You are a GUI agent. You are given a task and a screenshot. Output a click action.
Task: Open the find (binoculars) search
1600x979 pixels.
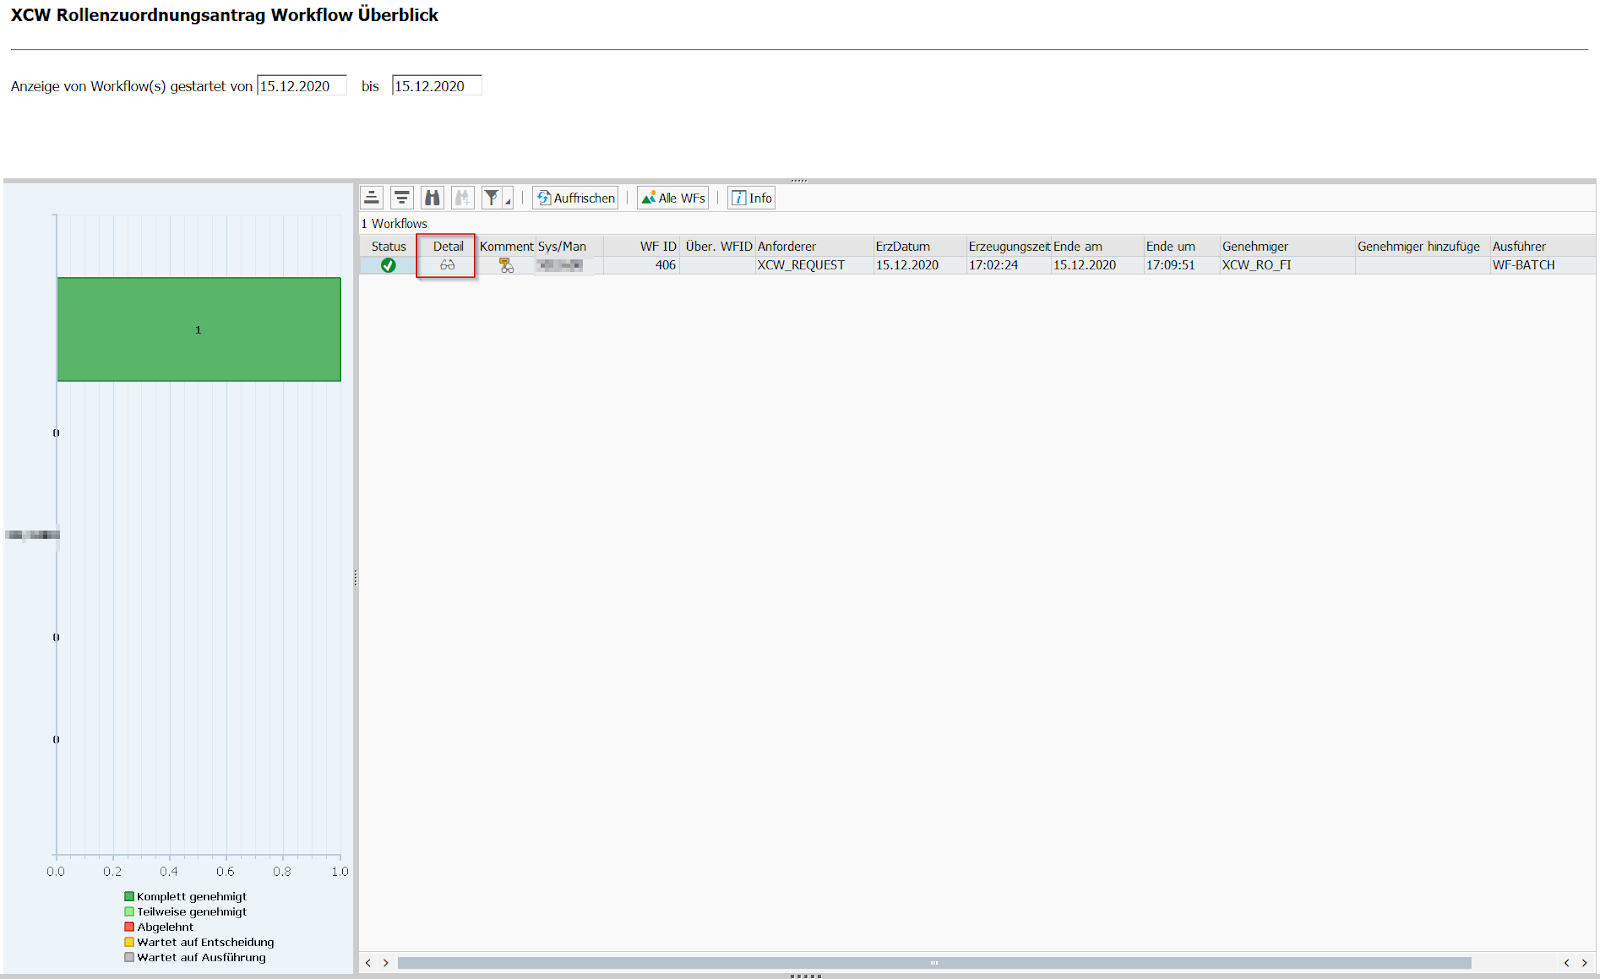pos(432,198)
